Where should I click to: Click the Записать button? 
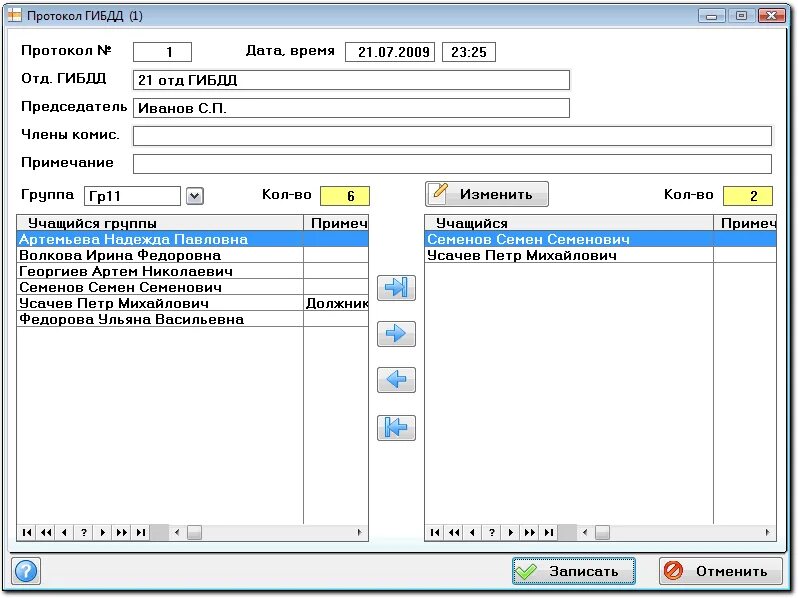tap(574, 571)
